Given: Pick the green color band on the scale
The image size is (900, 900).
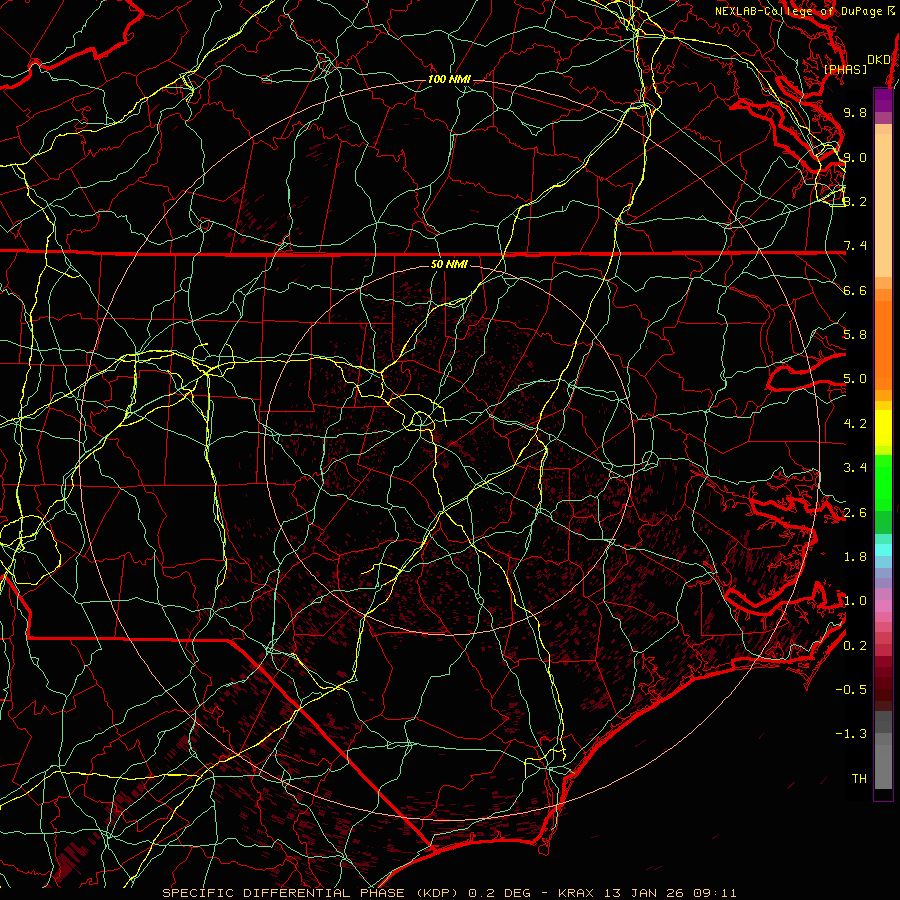Looking at the screenshot, I should pos(883,483).
